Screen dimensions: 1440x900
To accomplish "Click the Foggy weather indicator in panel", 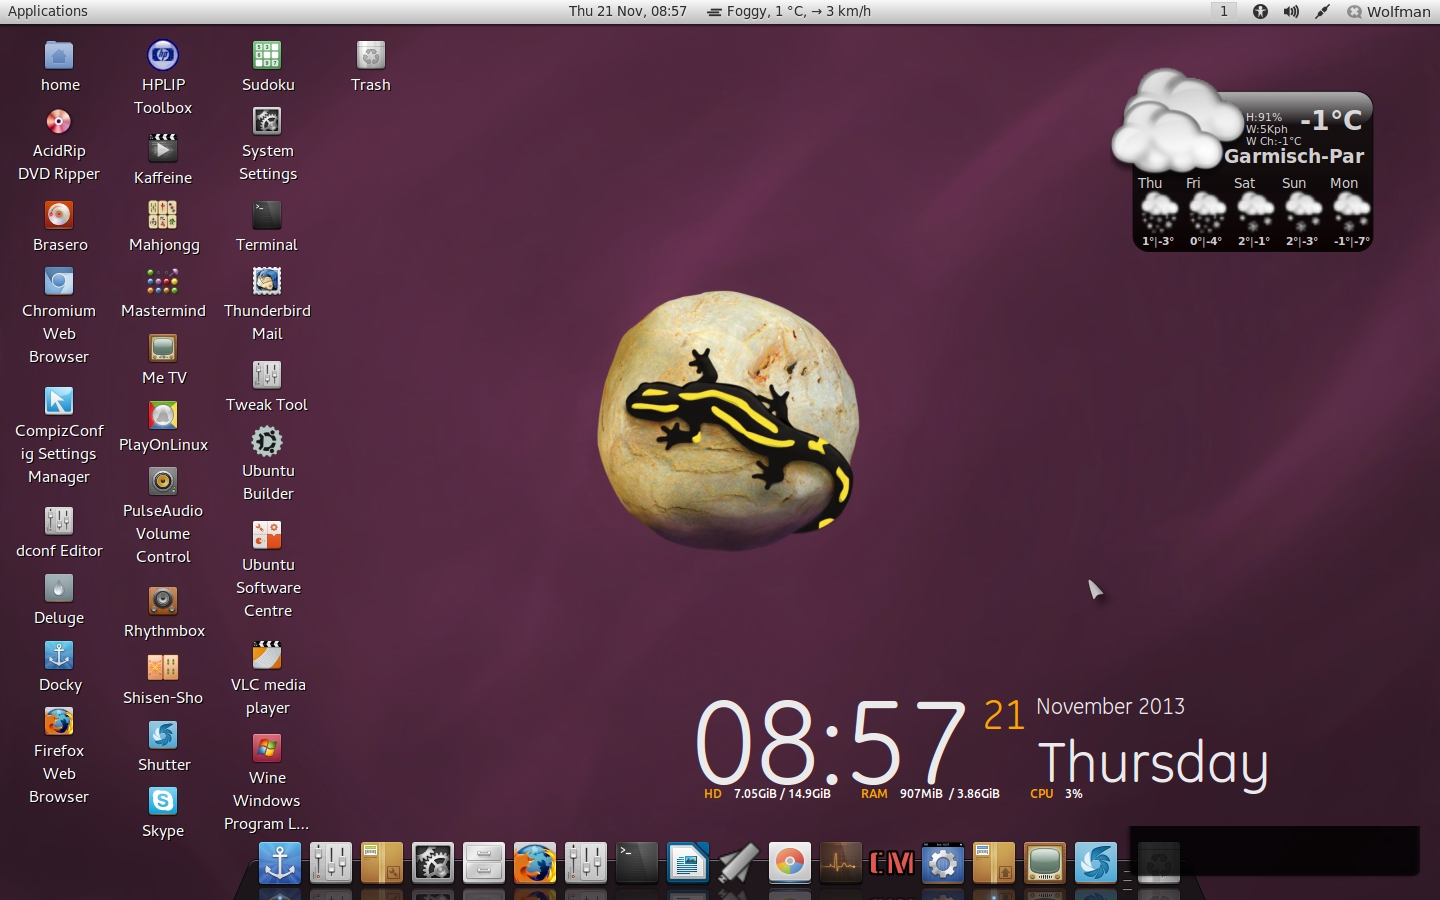I will (788, 11).
